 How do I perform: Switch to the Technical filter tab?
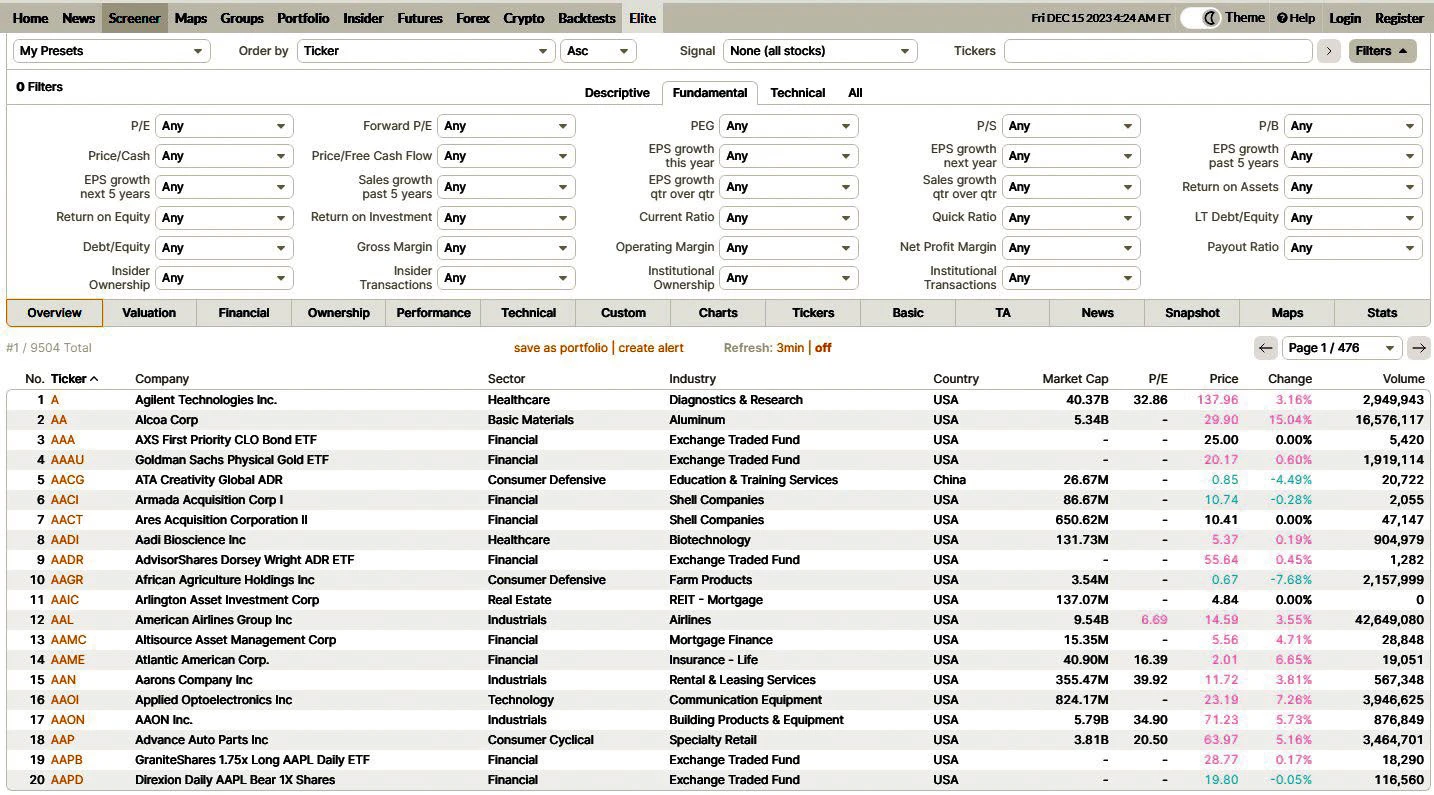[798, 93]
